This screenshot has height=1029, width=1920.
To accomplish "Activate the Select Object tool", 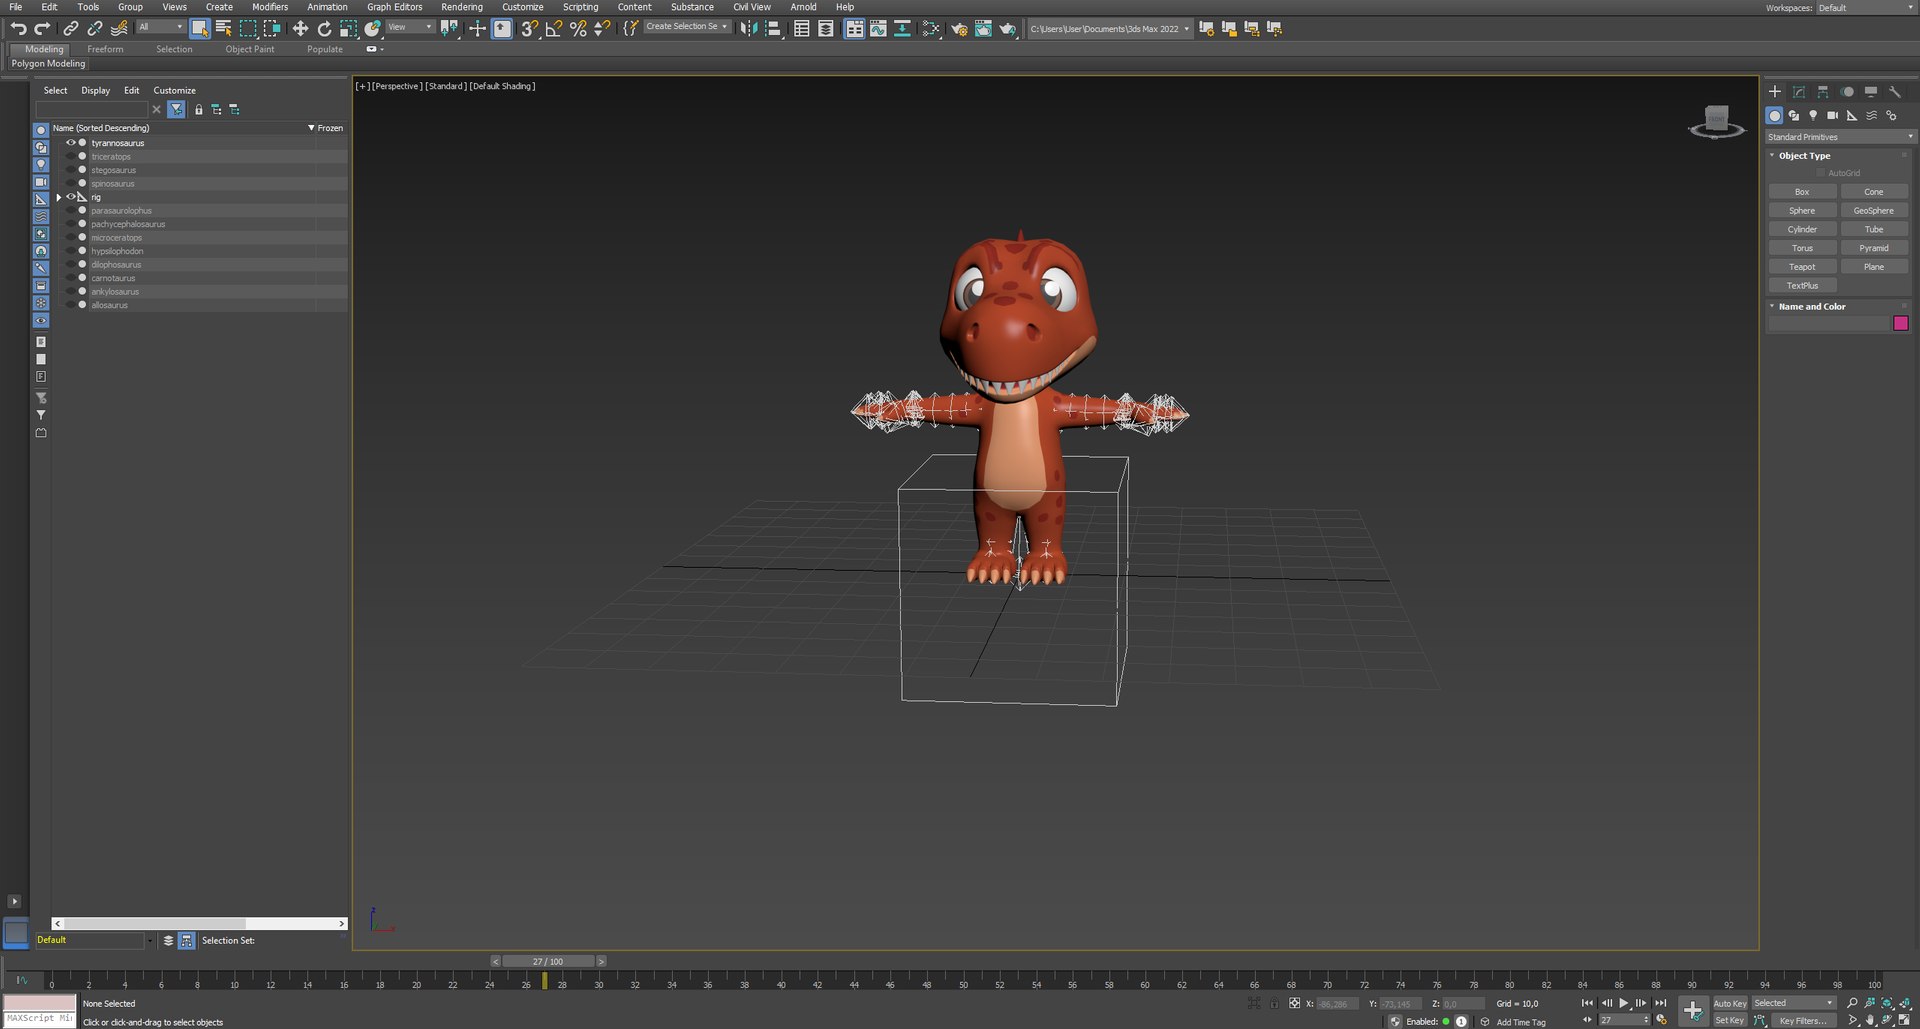I will [200, 29].
